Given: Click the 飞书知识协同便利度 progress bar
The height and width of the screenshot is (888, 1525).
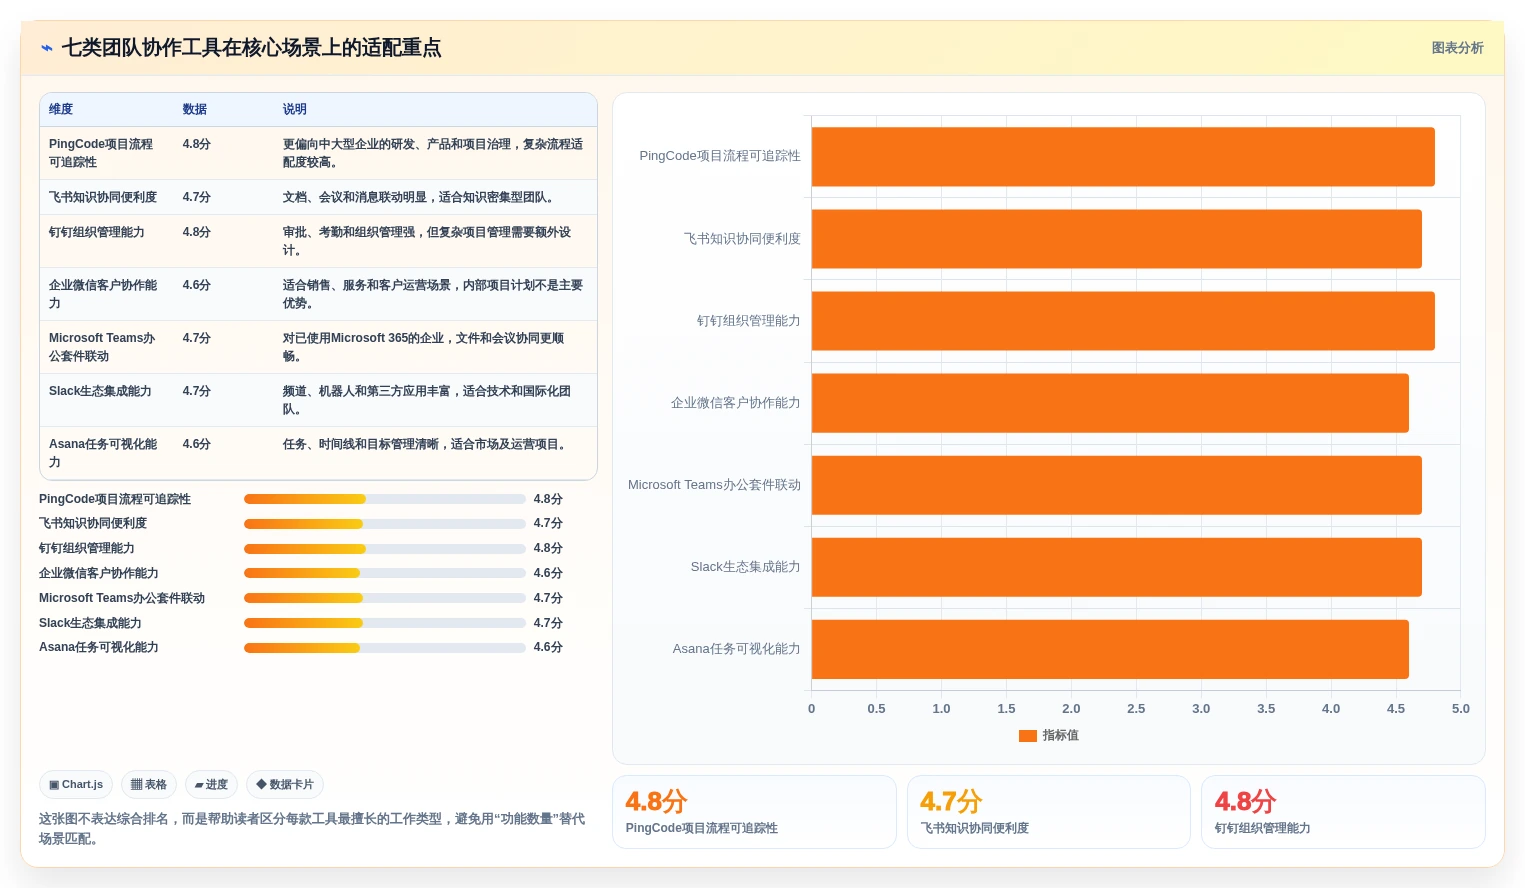Looking at the screenshot, I should tap(385, 524).
